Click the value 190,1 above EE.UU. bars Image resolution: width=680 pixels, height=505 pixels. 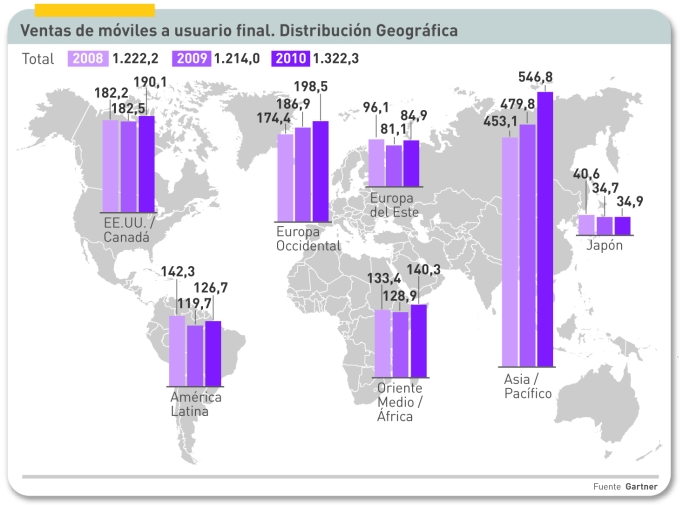(x=150, y=82)
